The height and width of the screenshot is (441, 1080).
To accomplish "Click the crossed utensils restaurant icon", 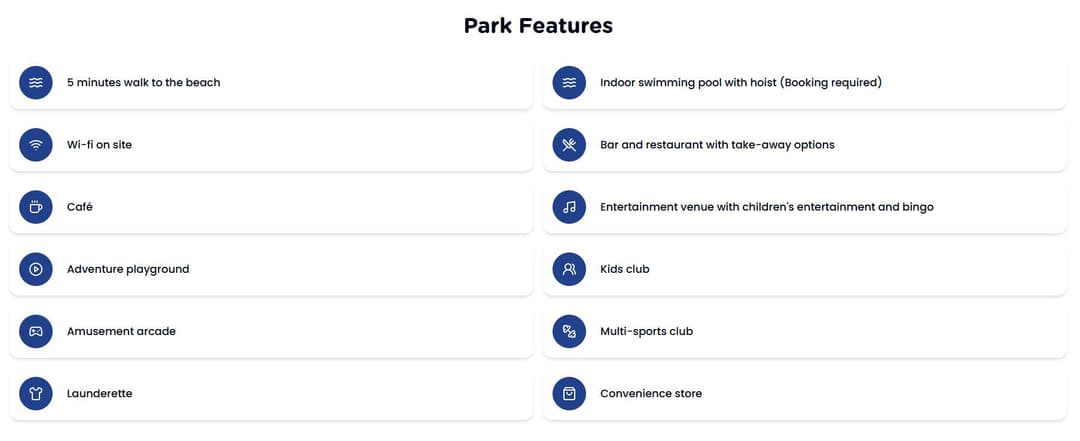I will (x=569, y=145).
